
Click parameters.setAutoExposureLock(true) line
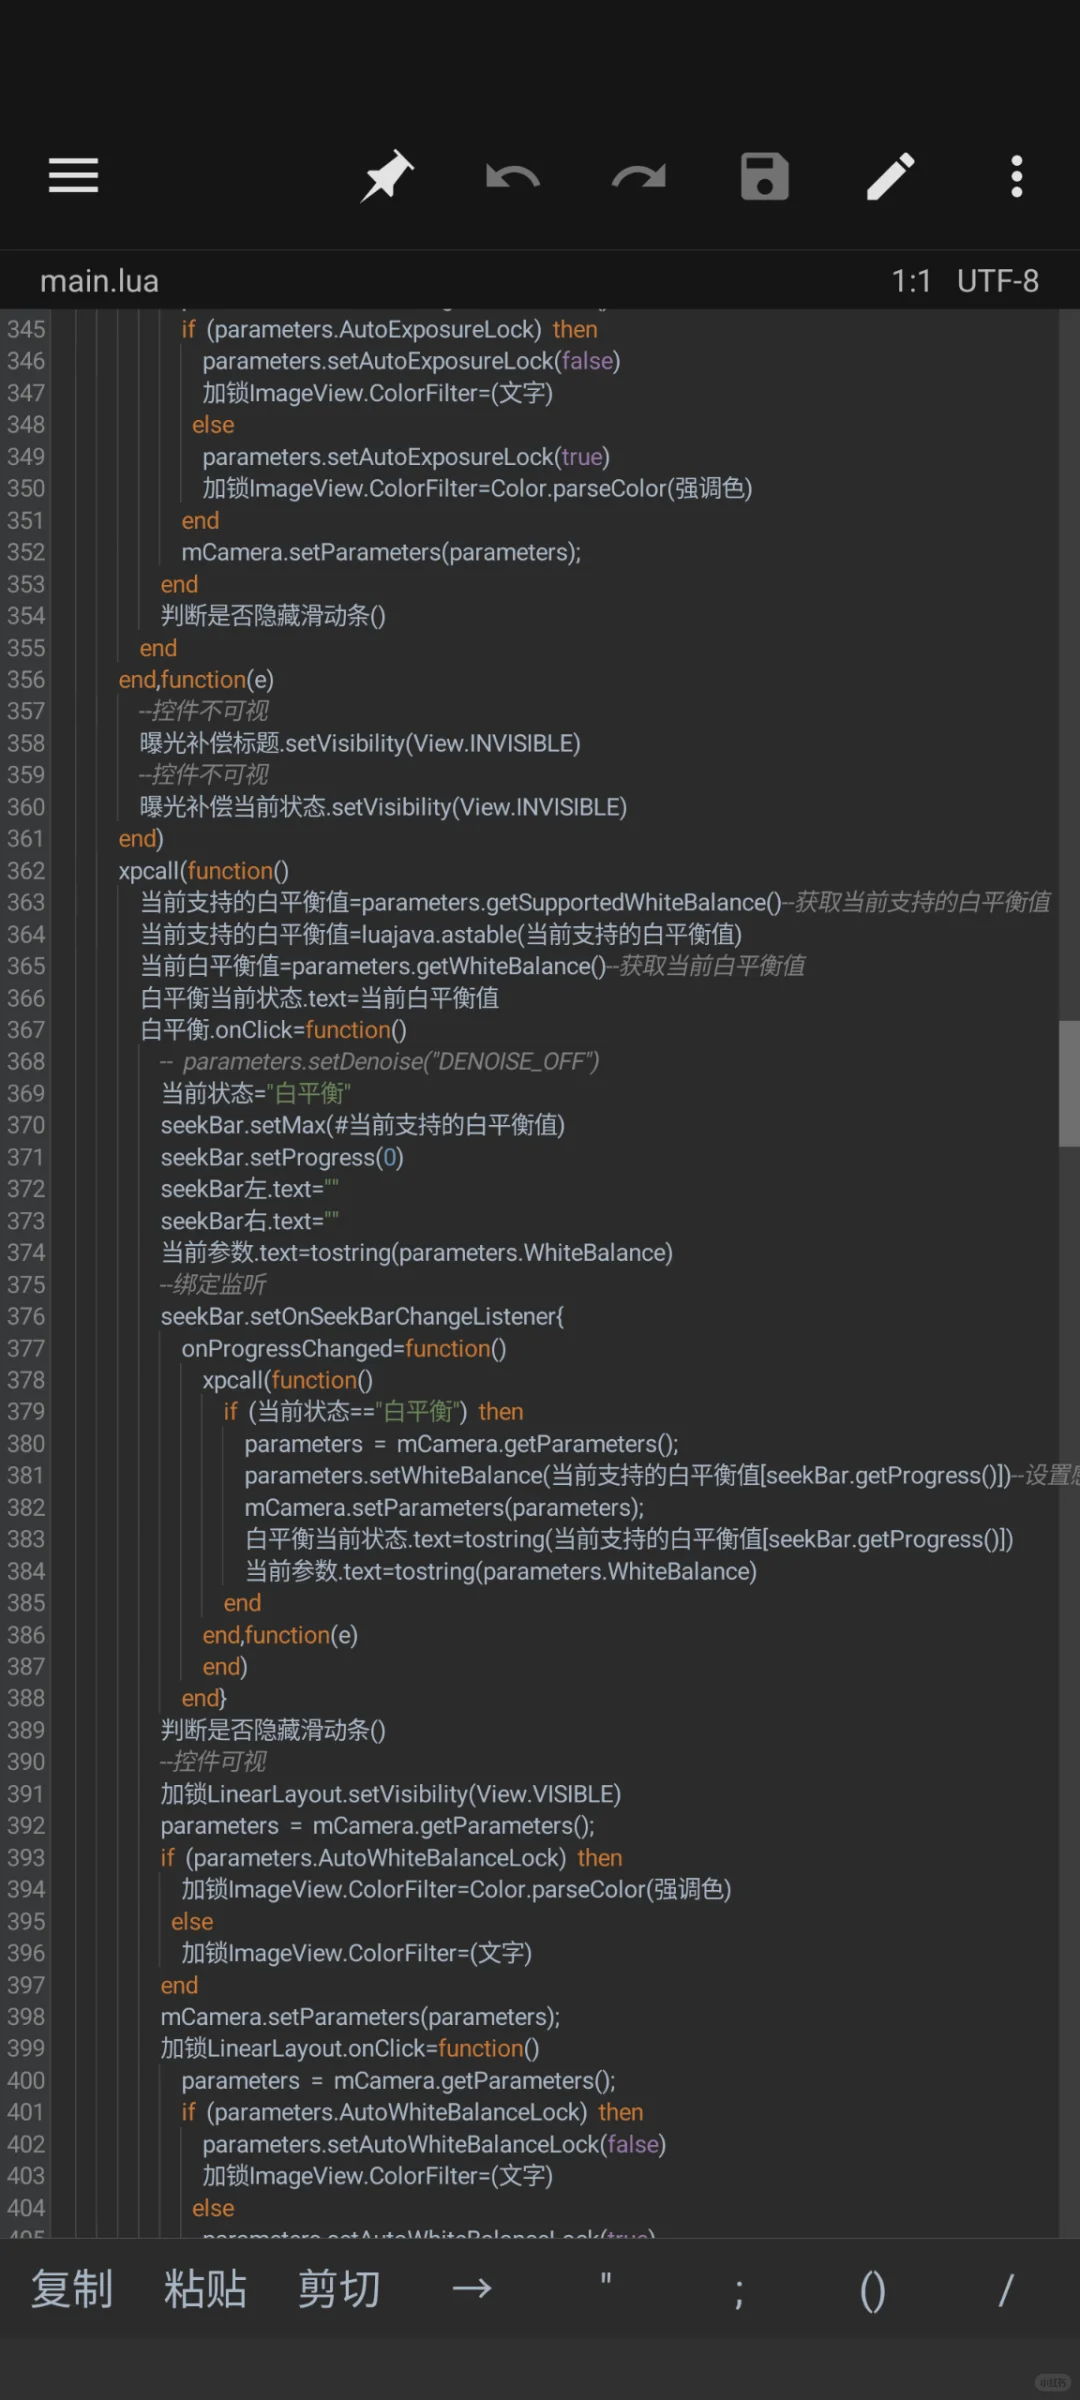pyautogui.click(x=406, y=457)
